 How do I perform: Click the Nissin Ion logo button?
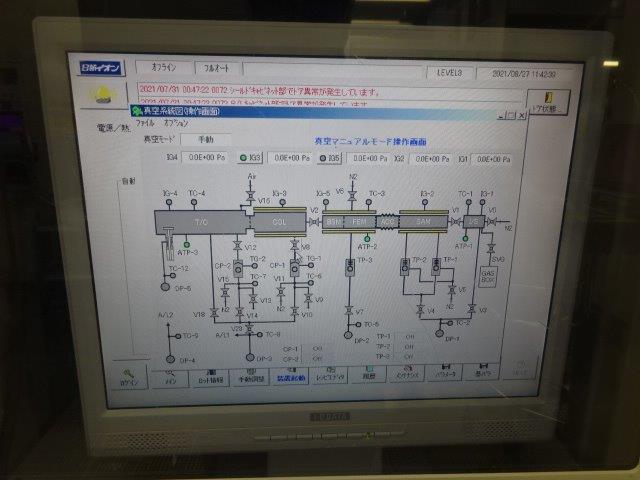coord(101,68)
